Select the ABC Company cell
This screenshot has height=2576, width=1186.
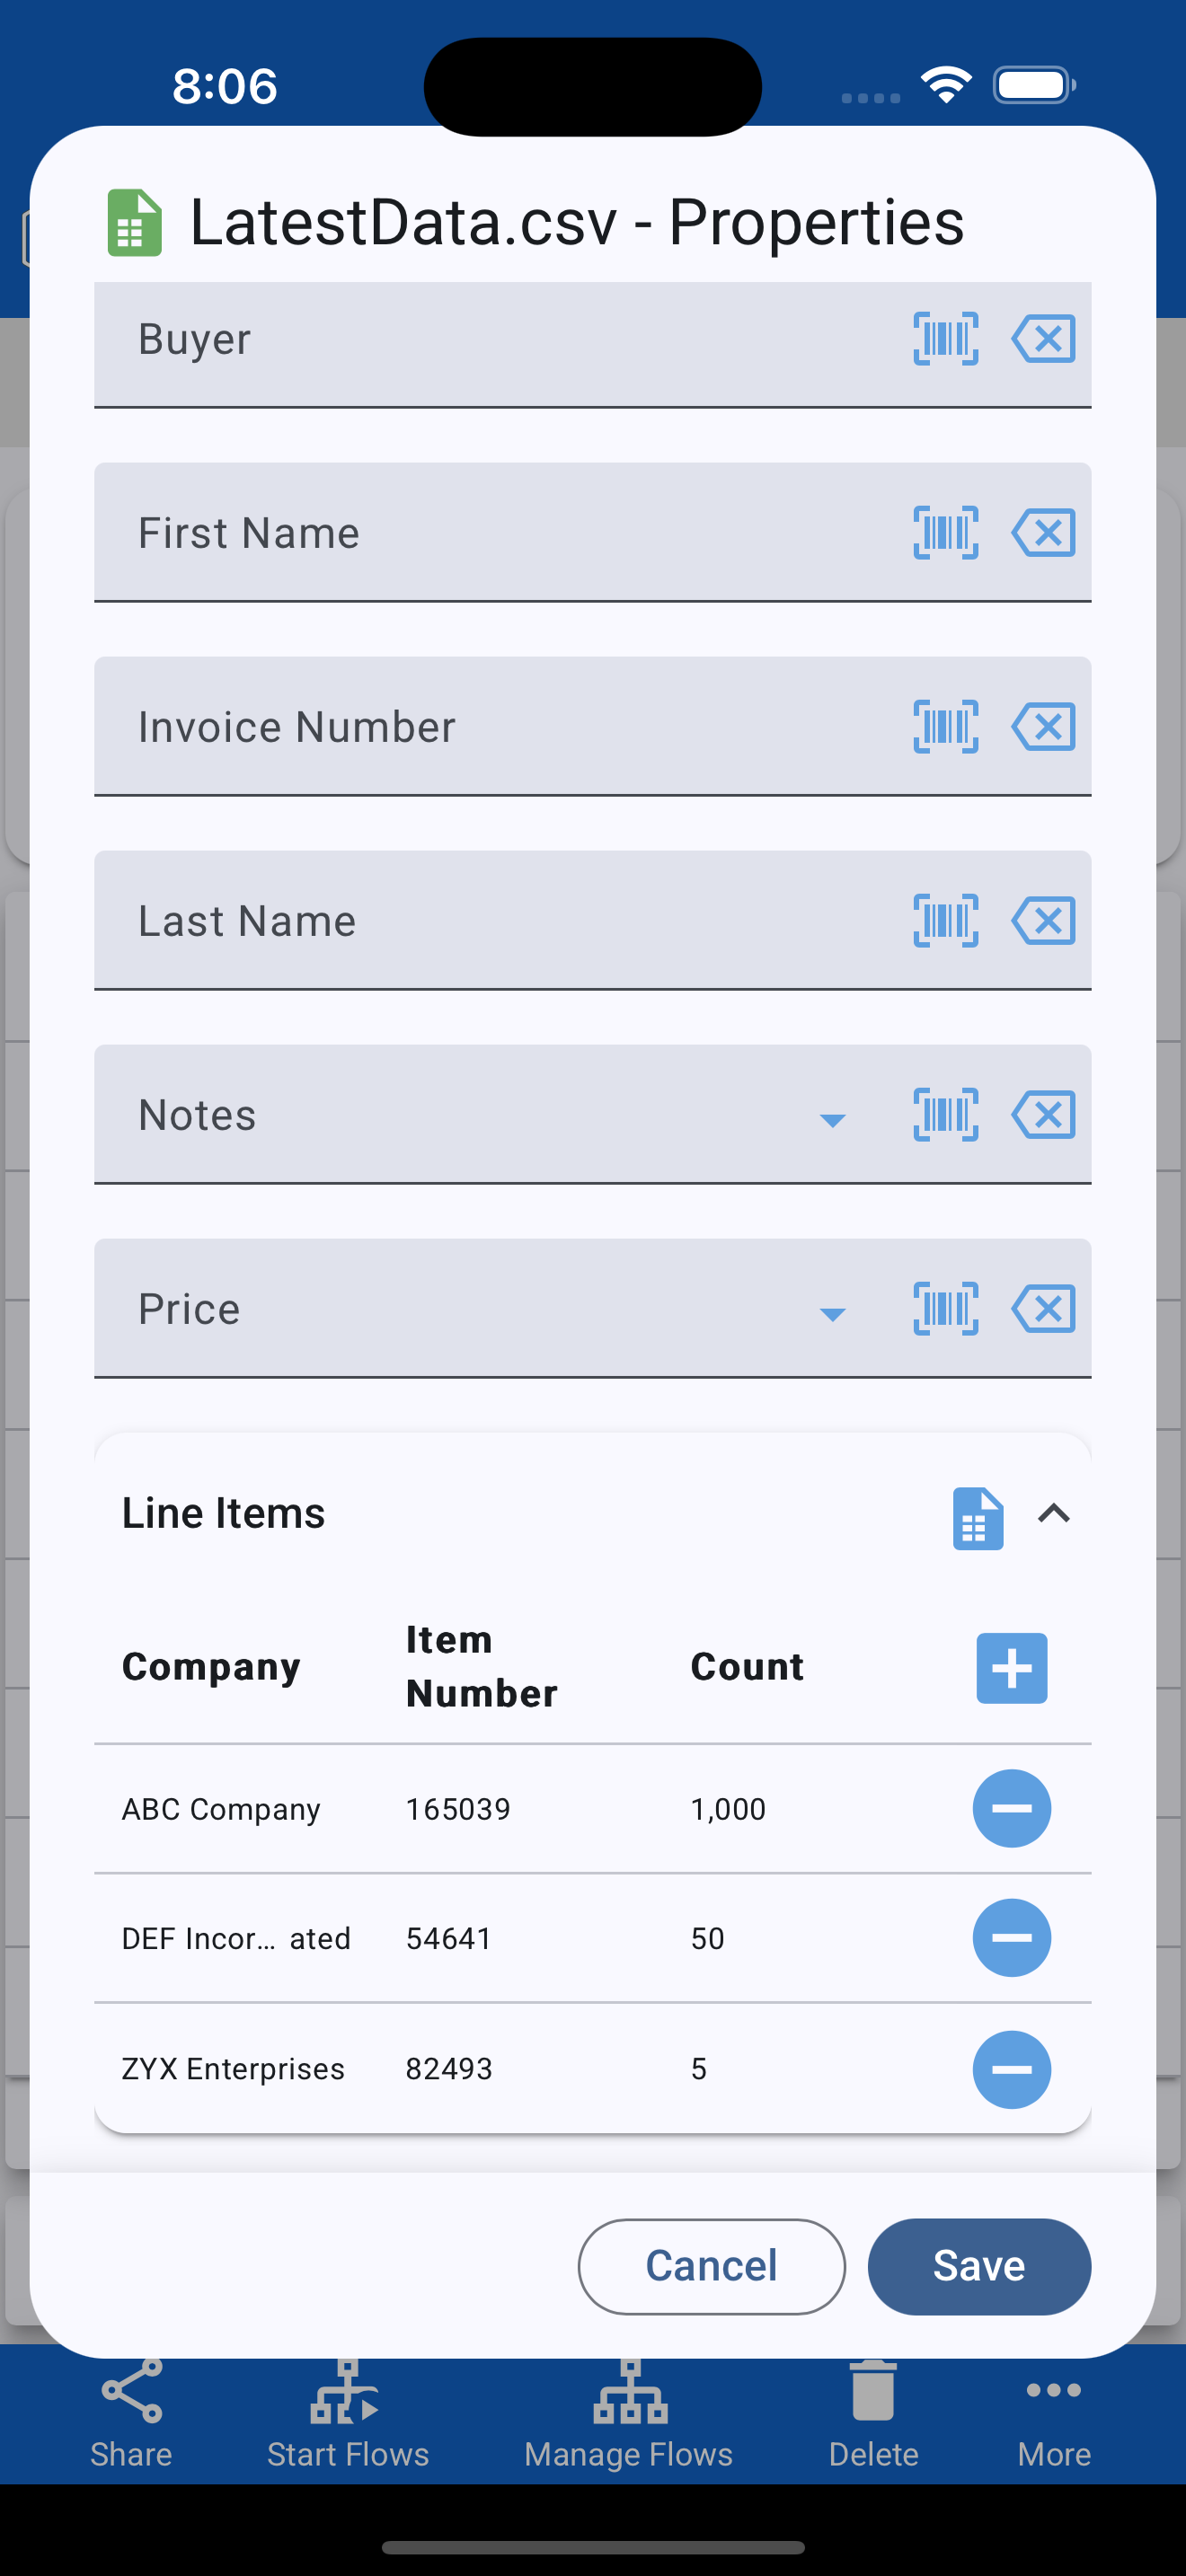point(221,1809)
